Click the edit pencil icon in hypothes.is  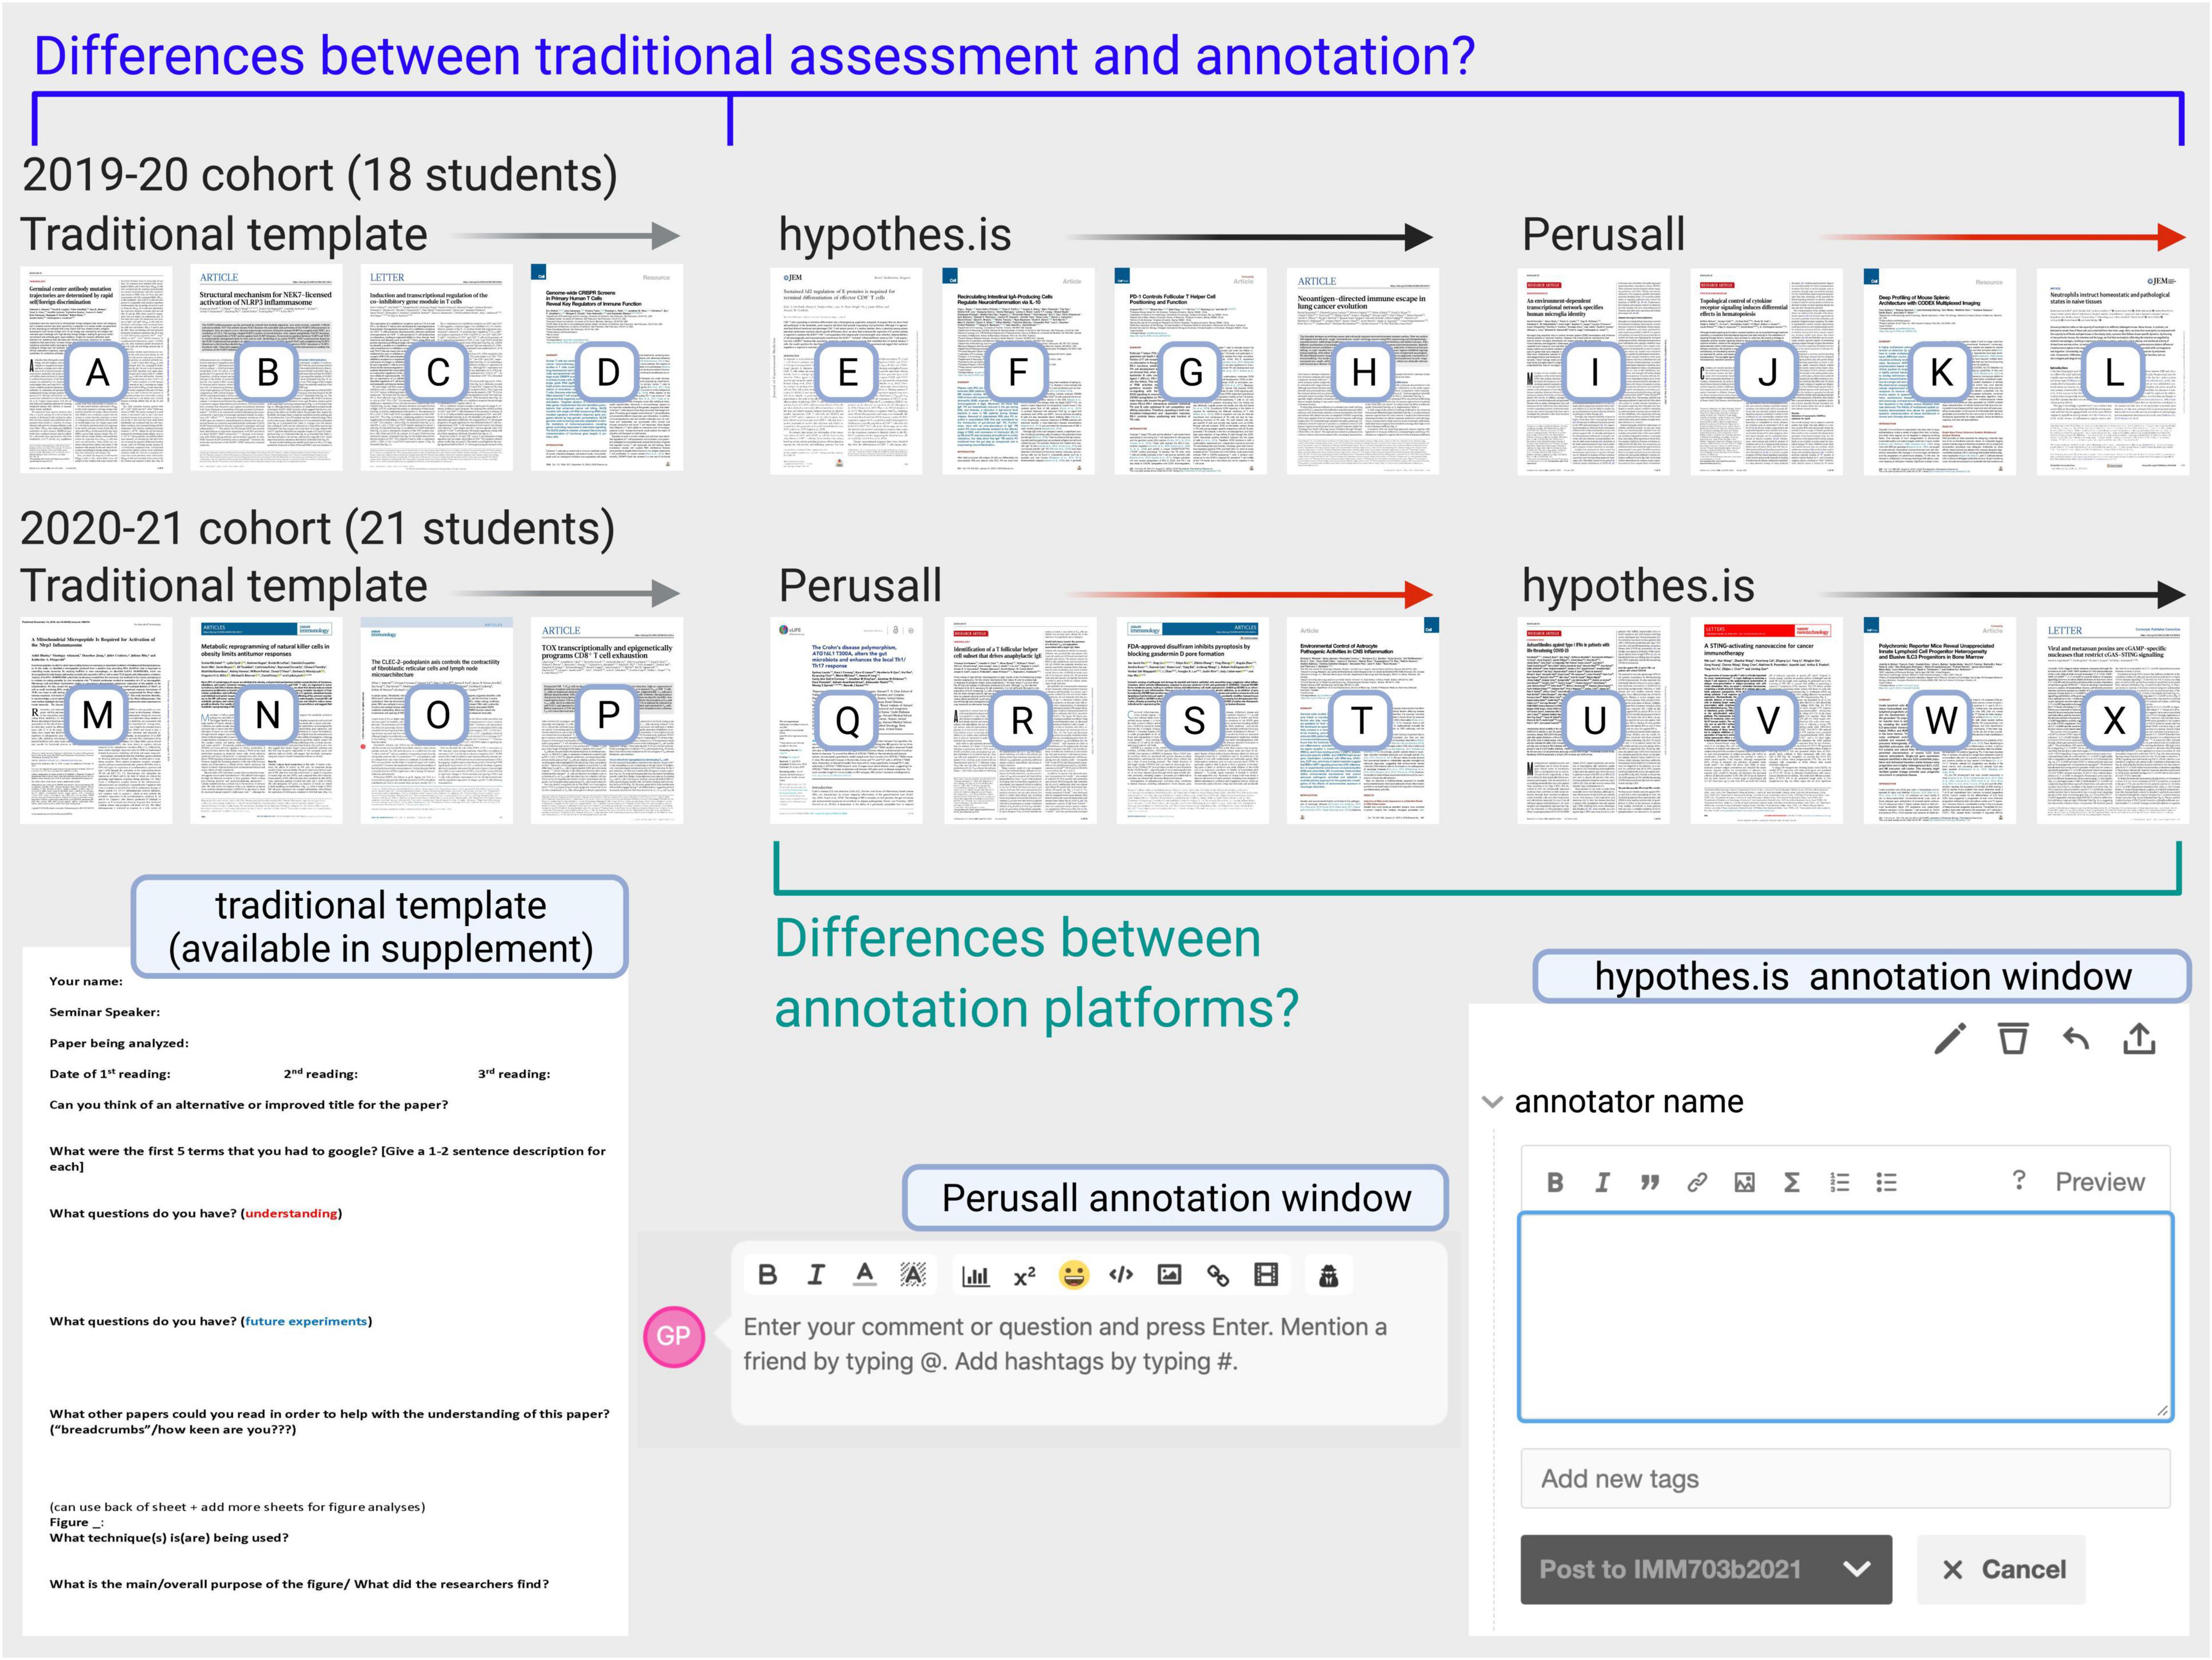tap(1950, 1039)
